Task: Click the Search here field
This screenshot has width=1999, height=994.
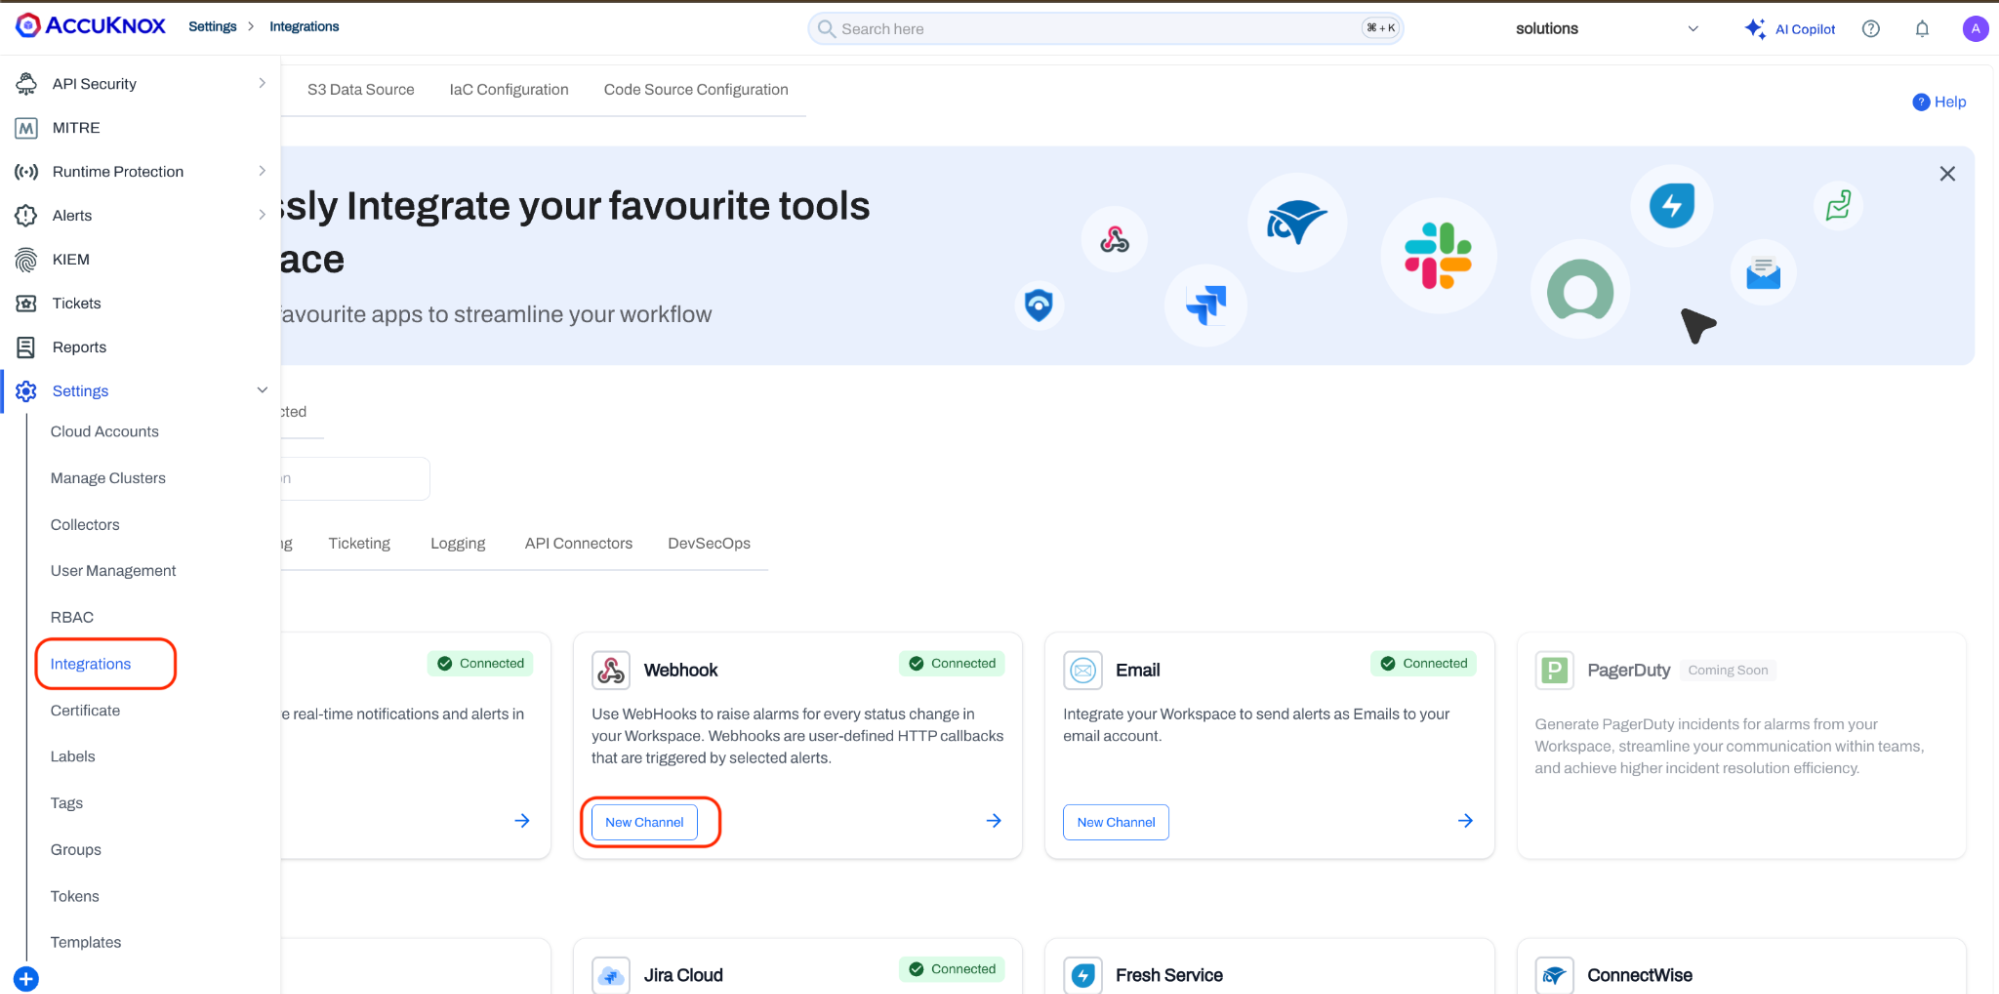Action: click(1105, 29)
